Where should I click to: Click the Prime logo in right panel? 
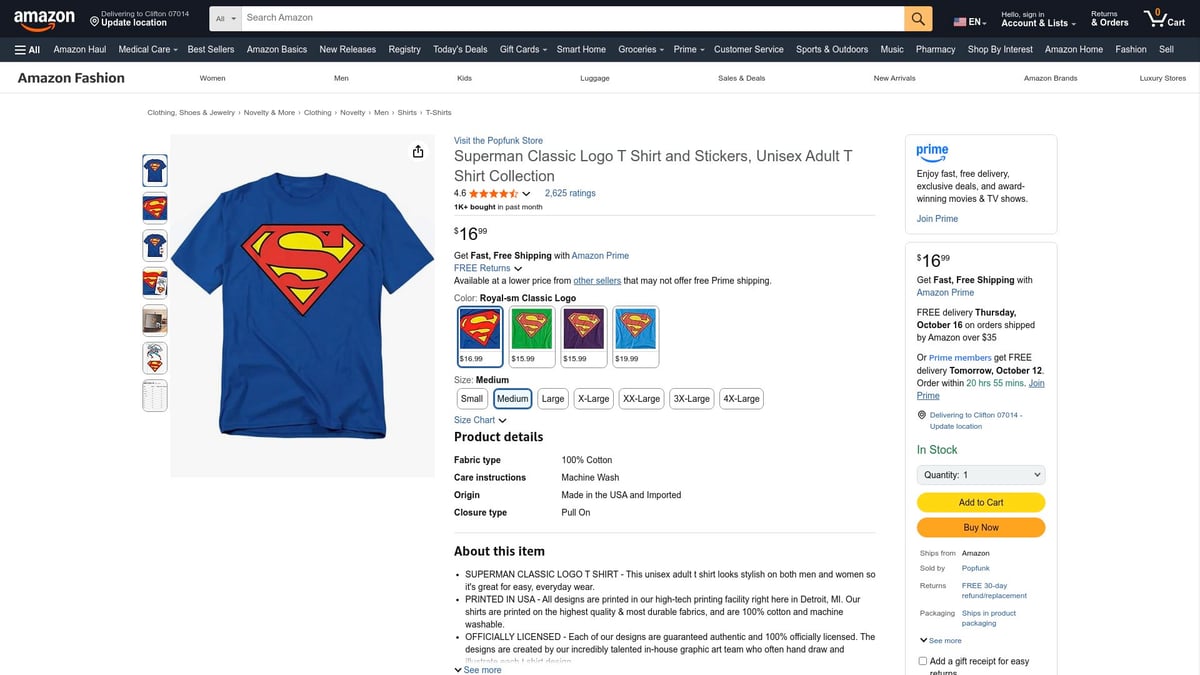932,152
